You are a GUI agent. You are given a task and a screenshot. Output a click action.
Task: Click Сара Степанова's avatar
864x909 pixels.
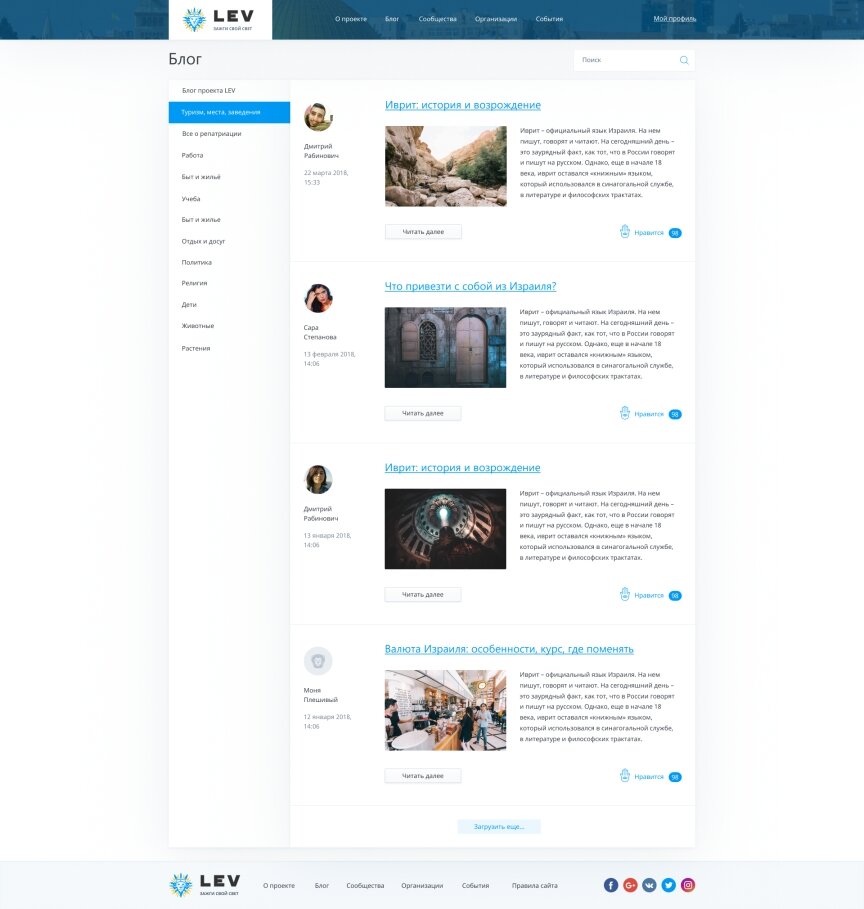tap(318, 298)
